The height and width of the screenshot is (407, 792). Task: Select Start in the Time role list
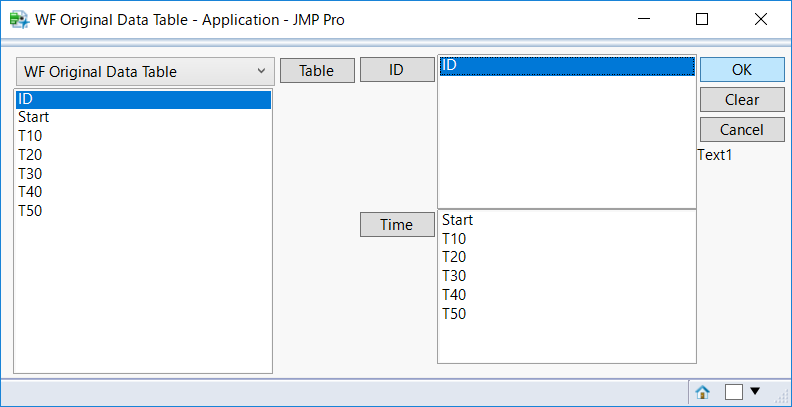click(x=567, y=220)
